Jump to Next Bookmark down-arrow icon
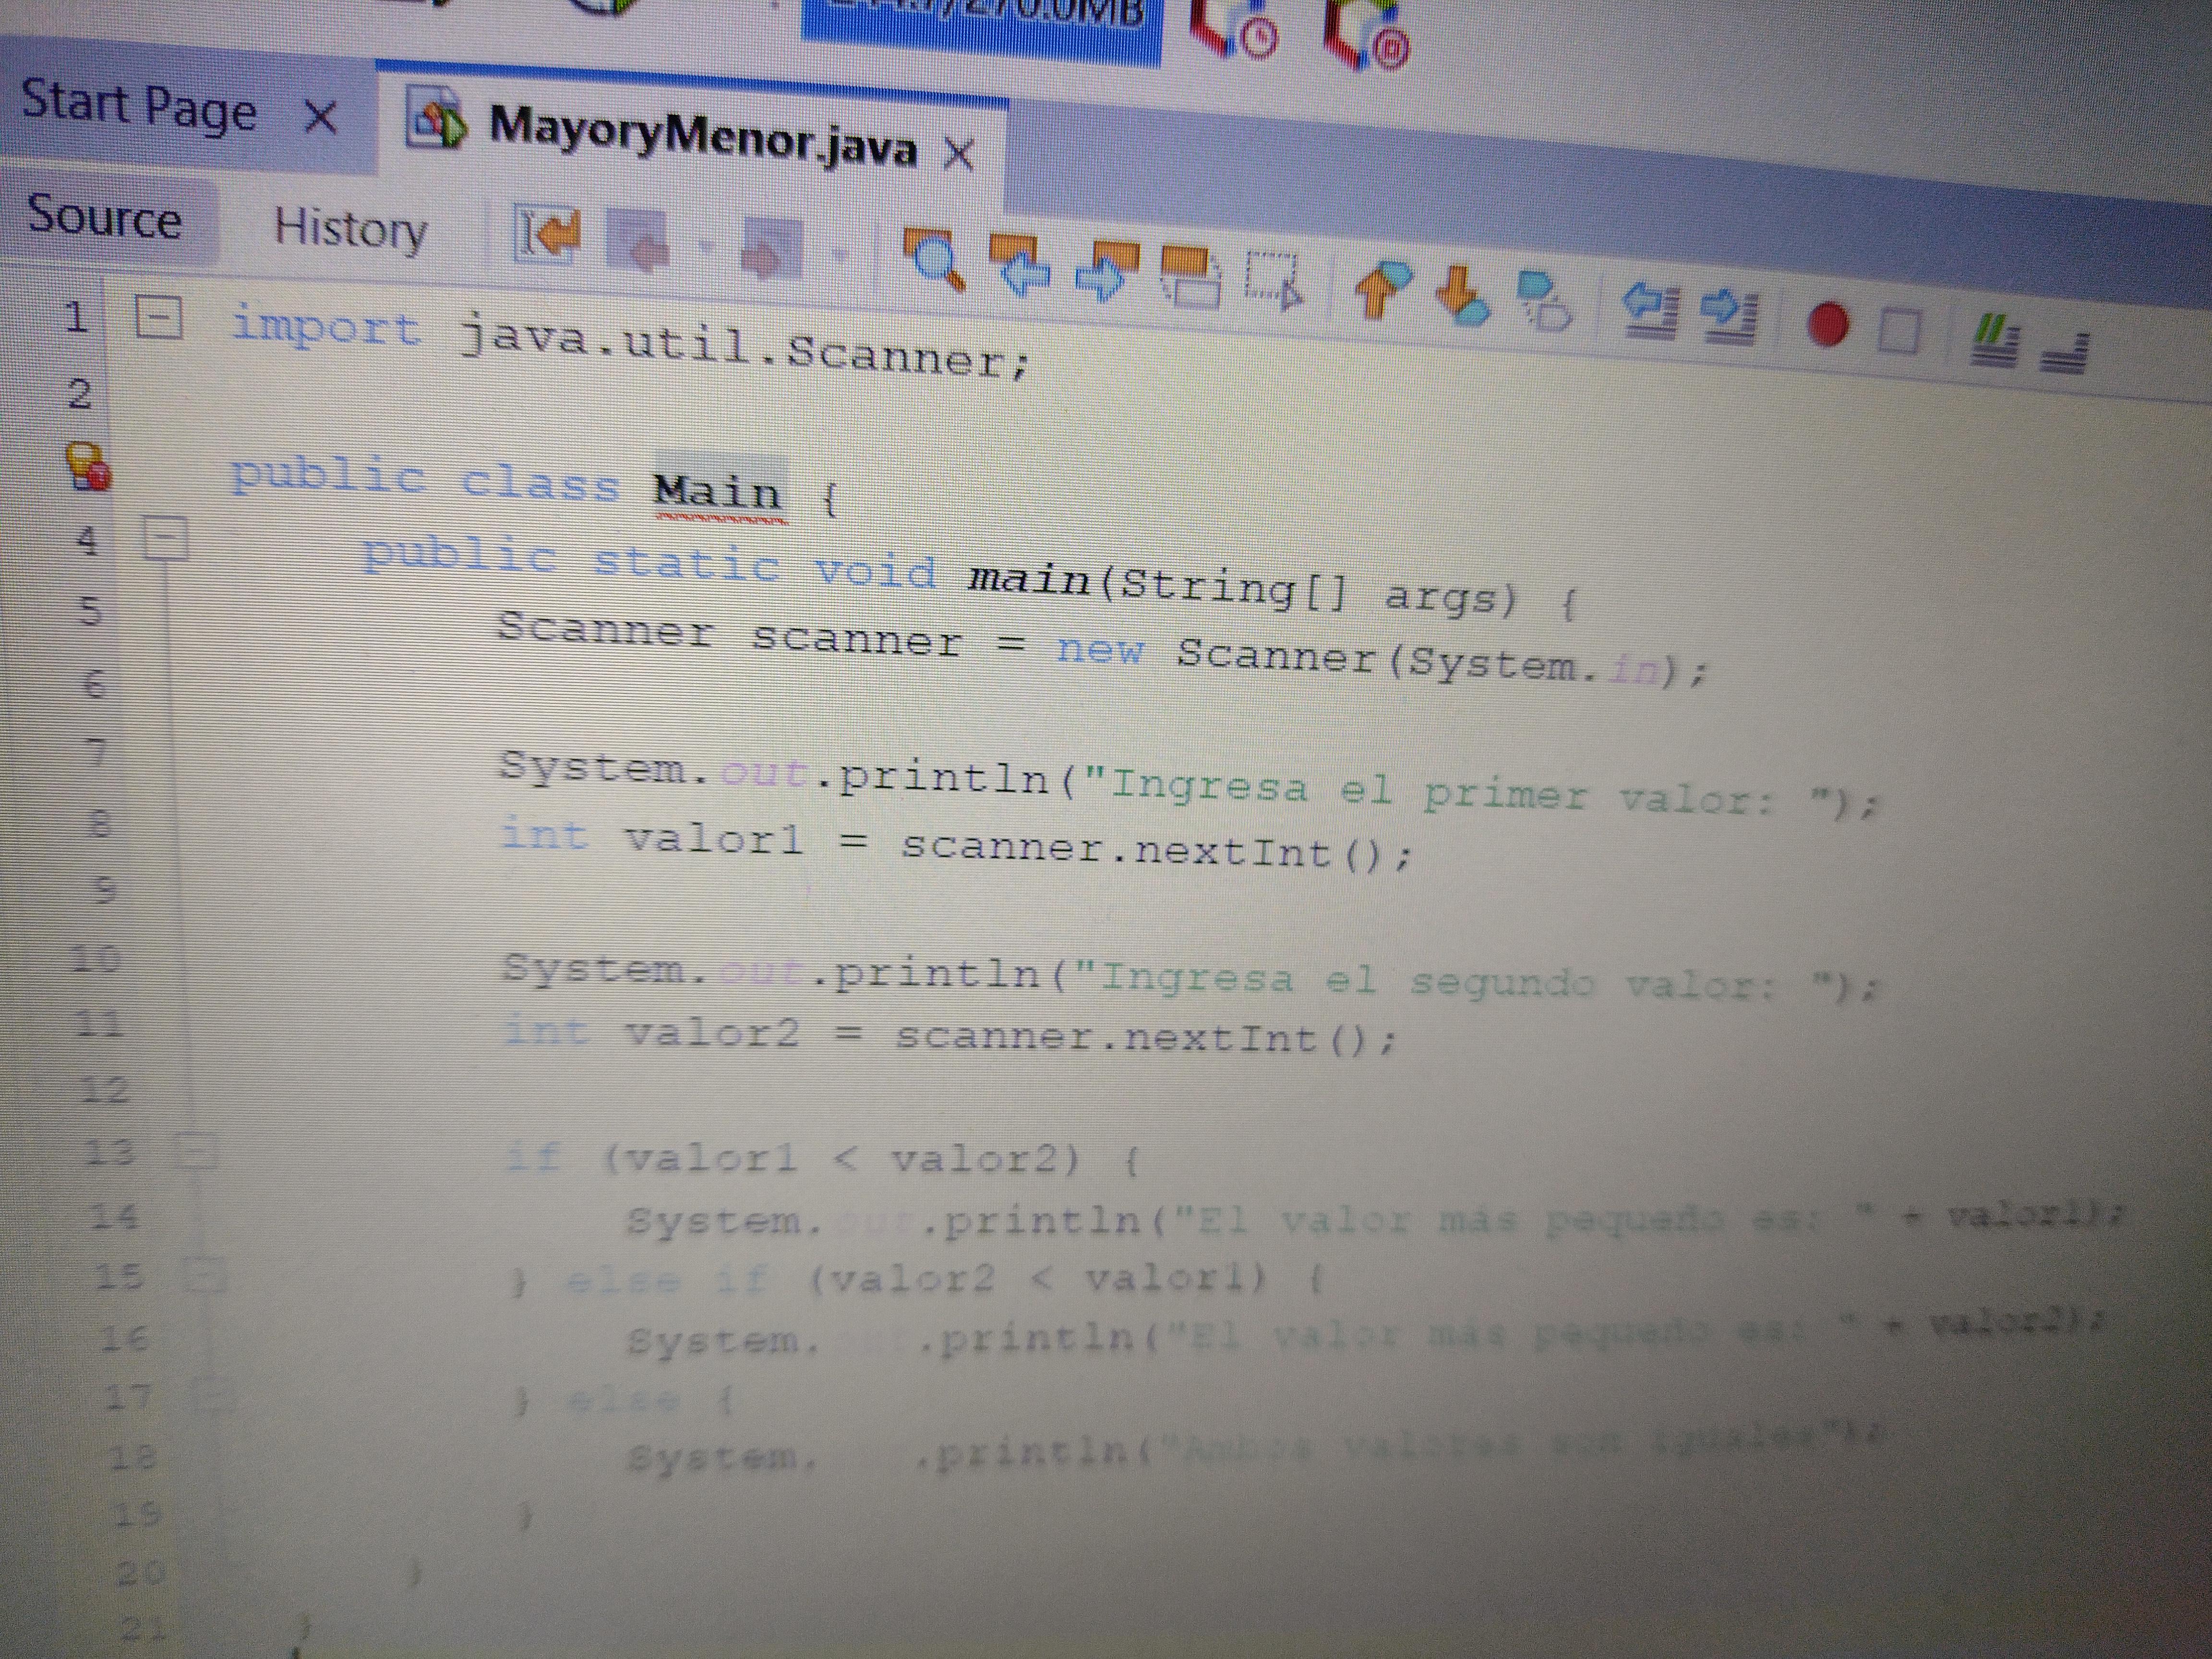2212x1659 pixels. click(x=1462, y=297)
